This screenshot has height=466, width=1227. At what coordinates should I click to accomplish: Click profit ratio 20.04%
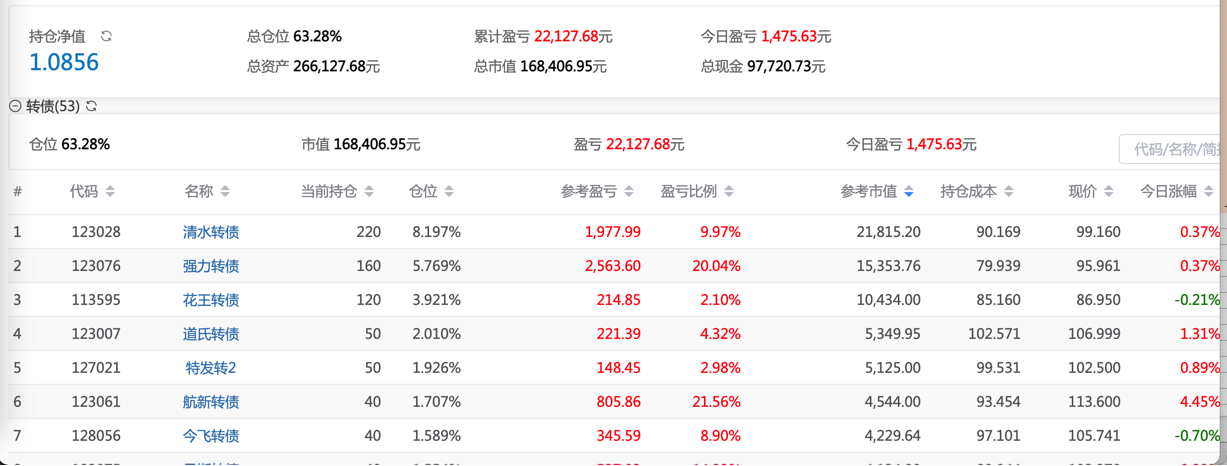tap(716, 266)
